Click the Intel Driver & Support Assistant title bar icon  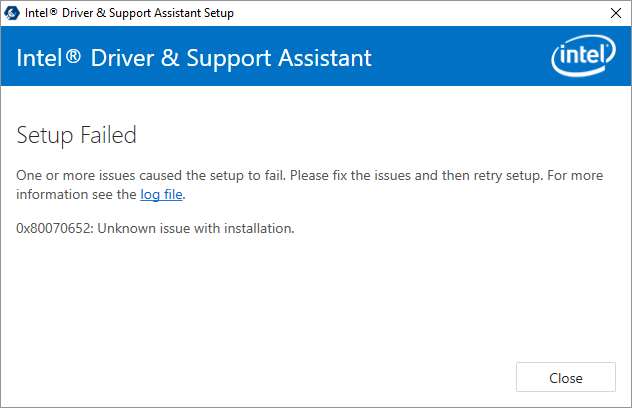pos(12,13)
